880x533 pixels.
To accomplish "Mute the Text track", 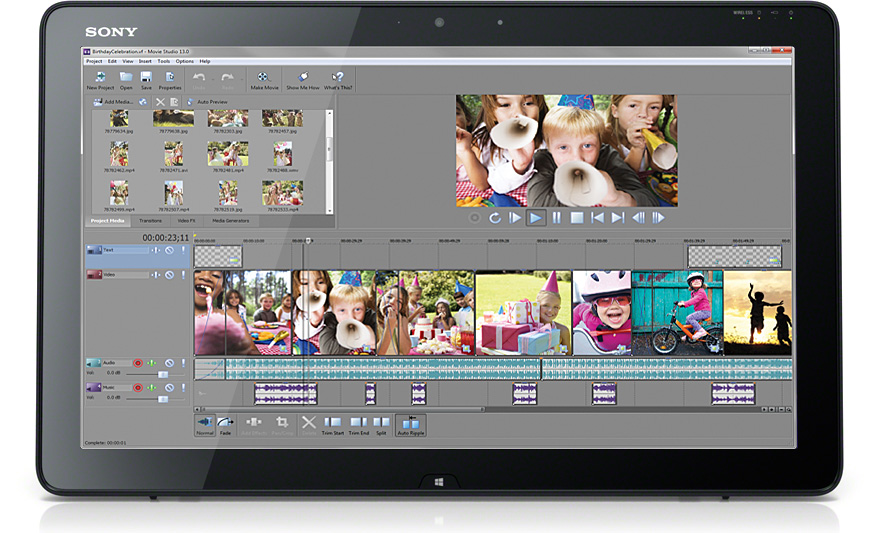I will click(x=169, y=250).
